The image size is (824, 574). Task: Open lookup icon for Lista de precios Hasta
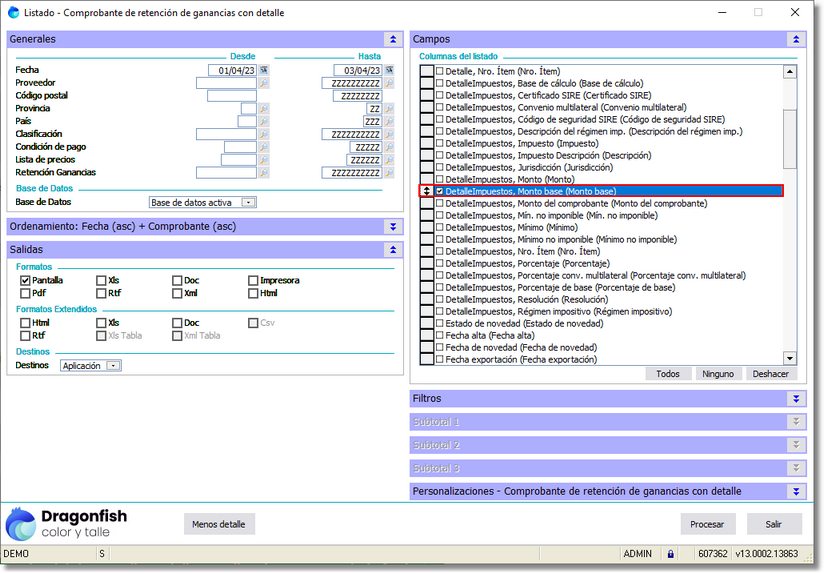click(389, 160)
